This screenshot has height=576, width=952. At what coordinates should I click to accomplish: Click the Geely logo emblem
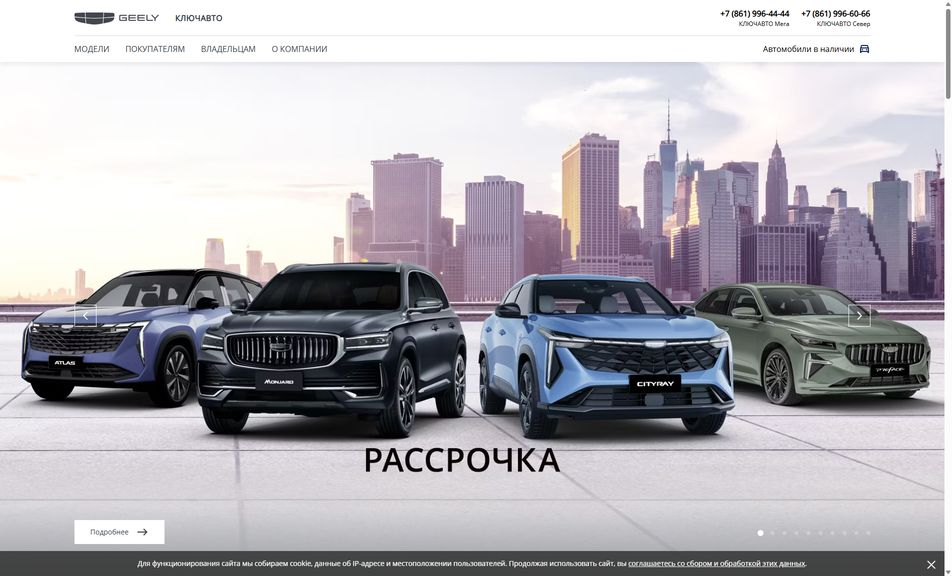(x=94, y=18)
